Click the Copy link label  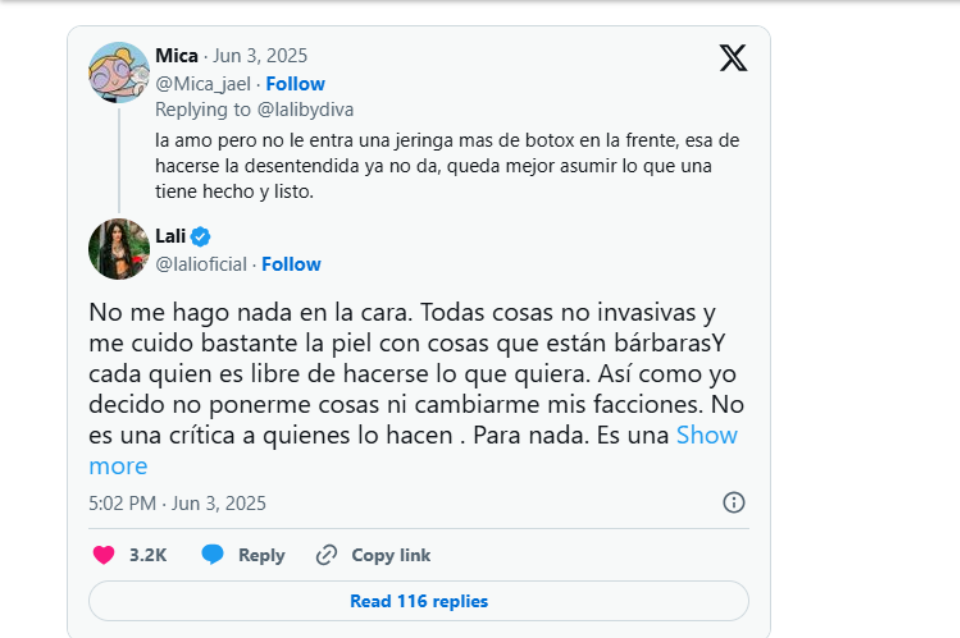391,555
